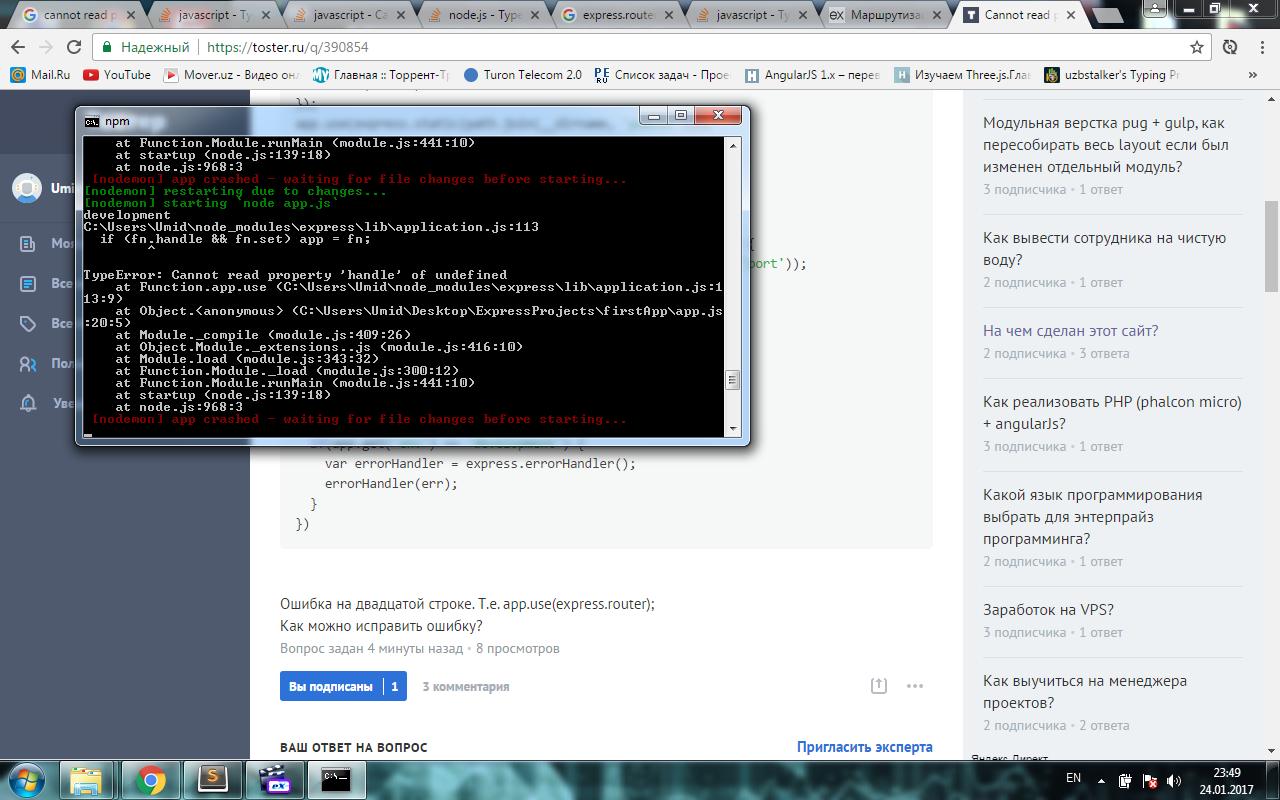Image resolution: width=1280 pixels, height=800 pixels.
Task: Open volume icon in system tray
Action: click(1174, 779)
